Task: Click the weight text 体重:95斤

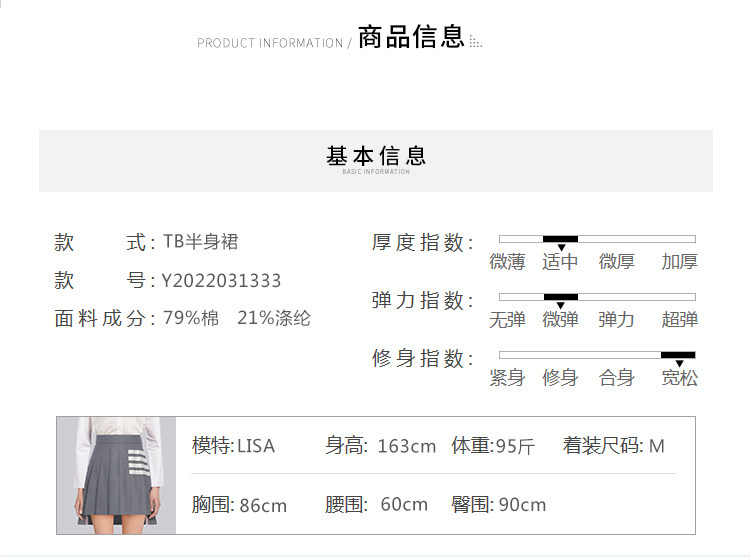Action: point(493,446)
